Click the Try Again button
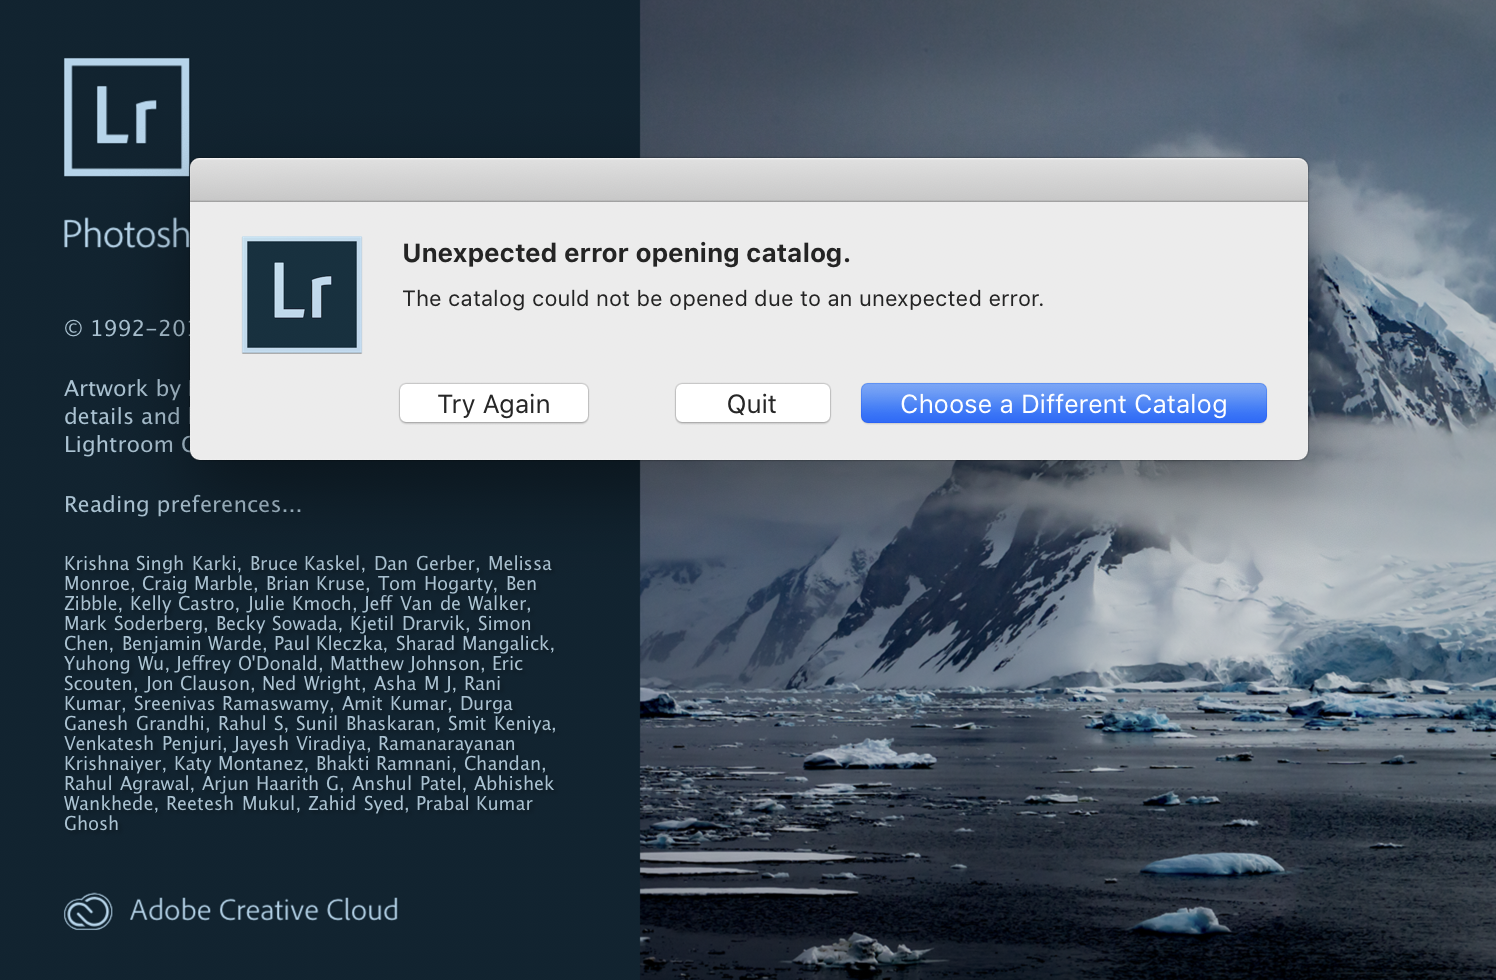This screenshot has width=1496, height=980. [493, 403]
